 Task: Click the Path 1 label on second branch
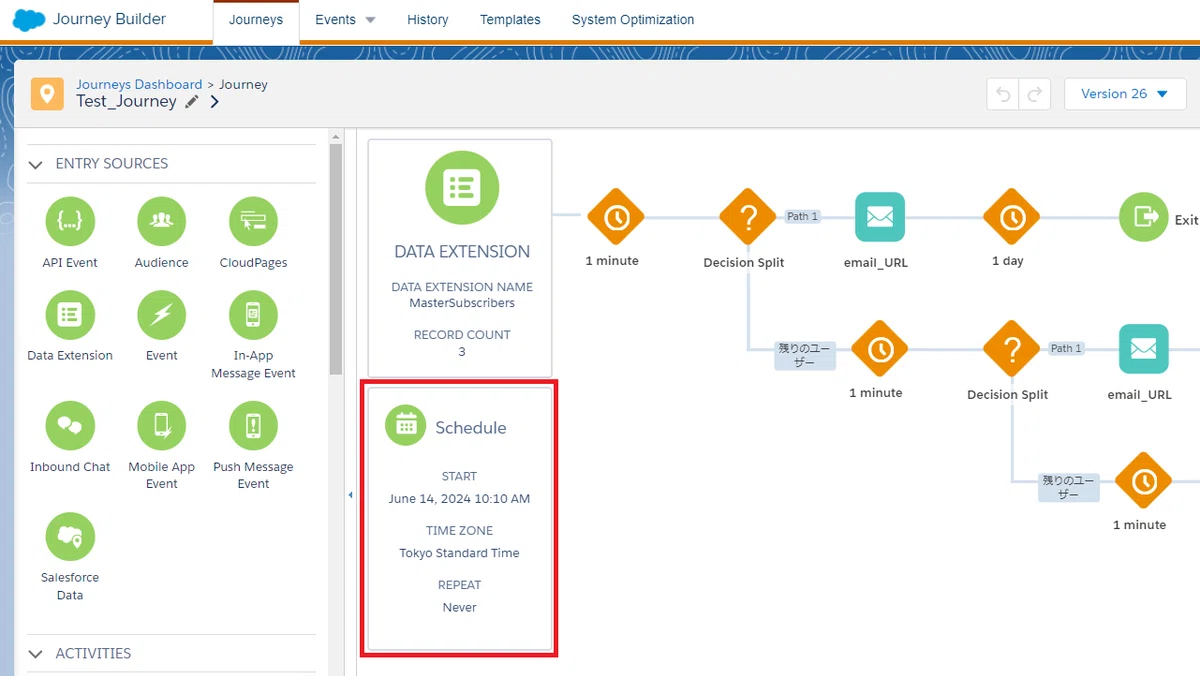point(1066,348)
